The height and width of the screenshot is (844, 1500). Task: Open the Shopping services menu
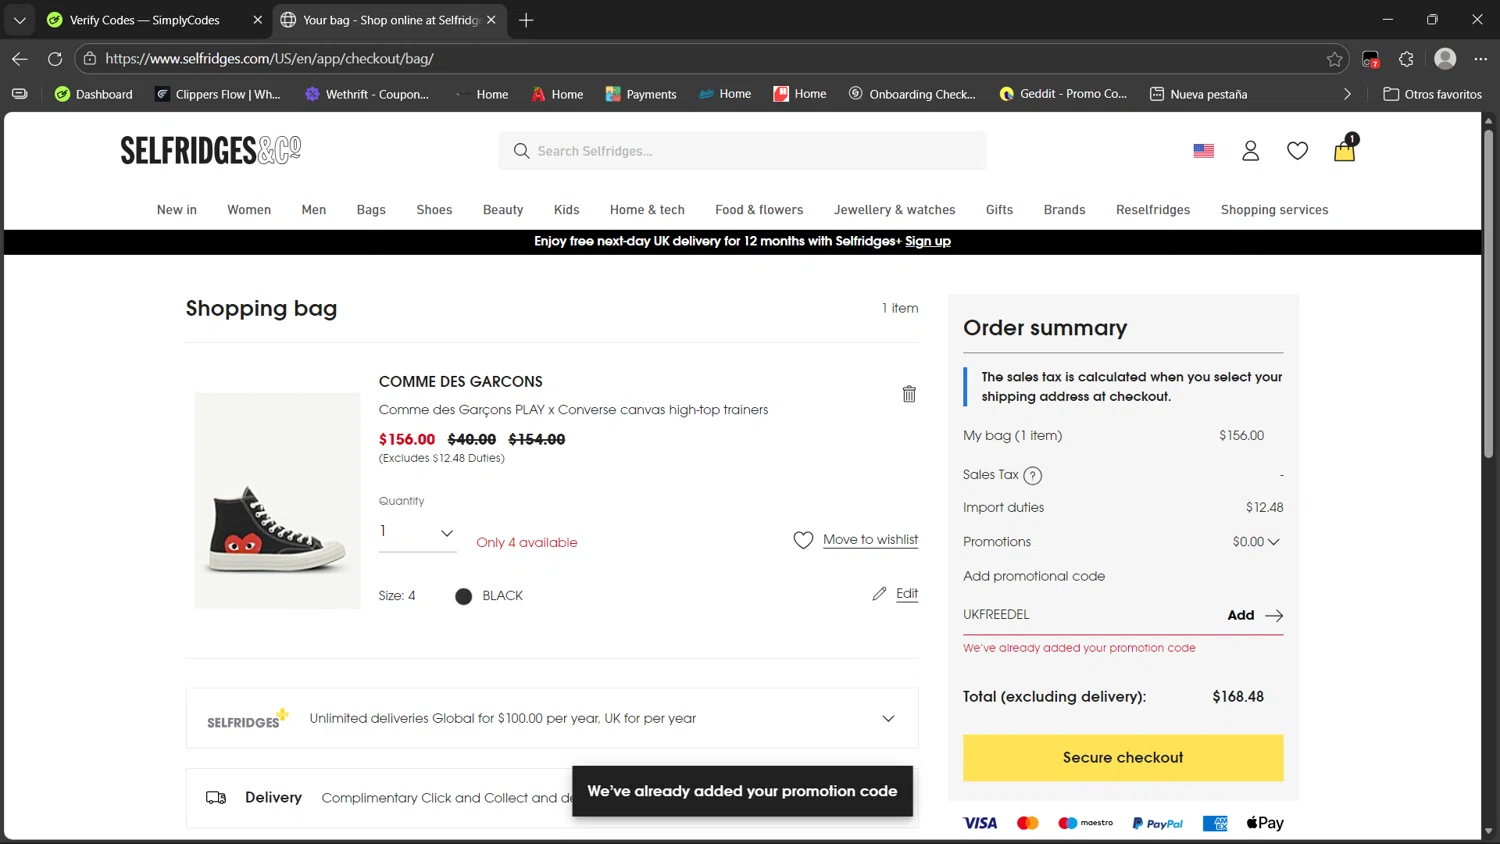click(x=1274, y=210)
